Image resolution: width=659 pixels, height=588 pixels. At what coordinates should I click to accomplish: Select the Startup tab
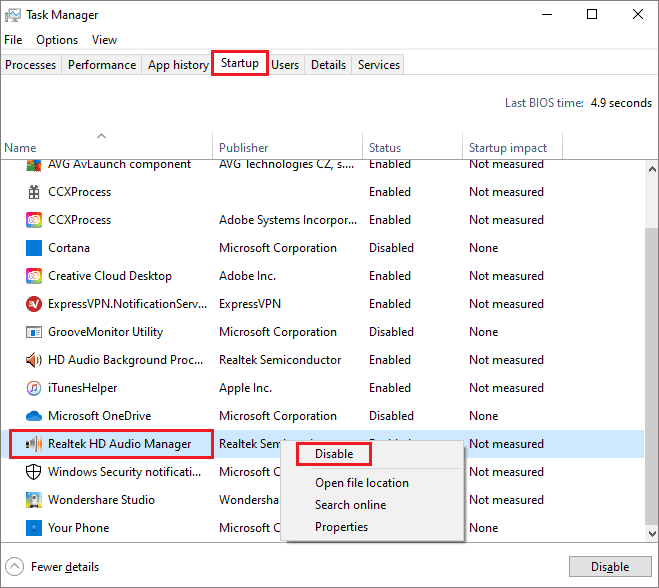pyautogui.click(x=240, y=63)
